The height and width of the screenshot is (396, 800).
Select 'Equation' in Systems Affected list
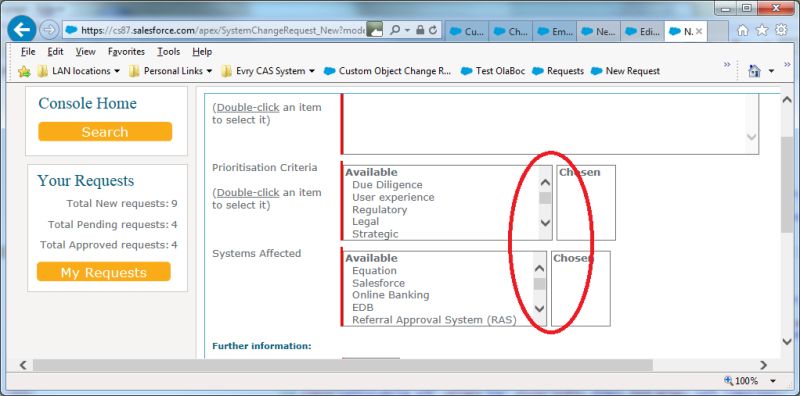click(374, 270)
